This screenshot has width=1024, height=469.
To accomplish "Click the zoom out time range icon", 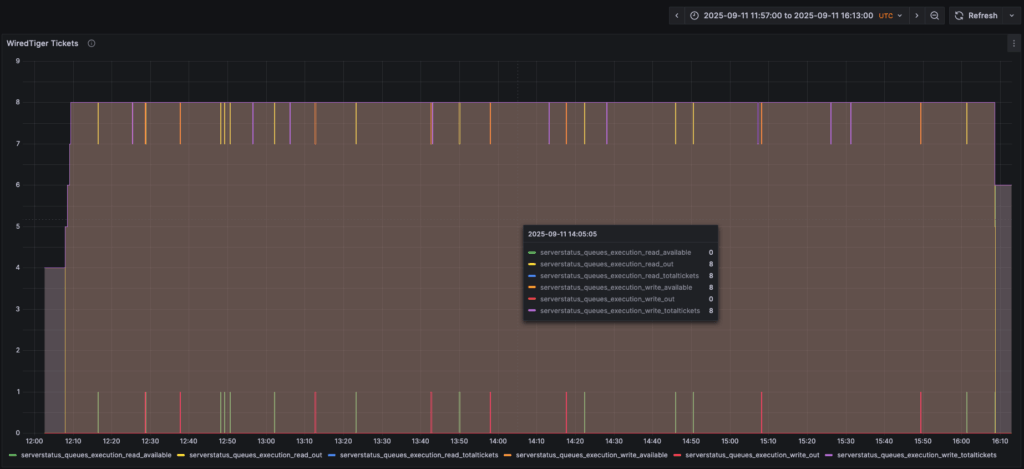I will point(934,16).
